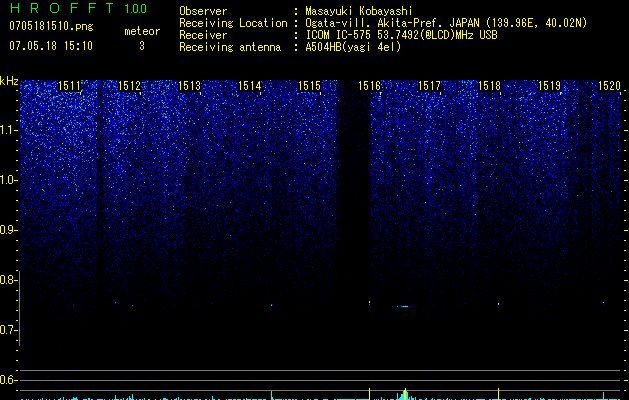Screen dimensions: 629x400
Task: Click the meteor count 3
Action: pyautogui.click(x=142, y=46)
